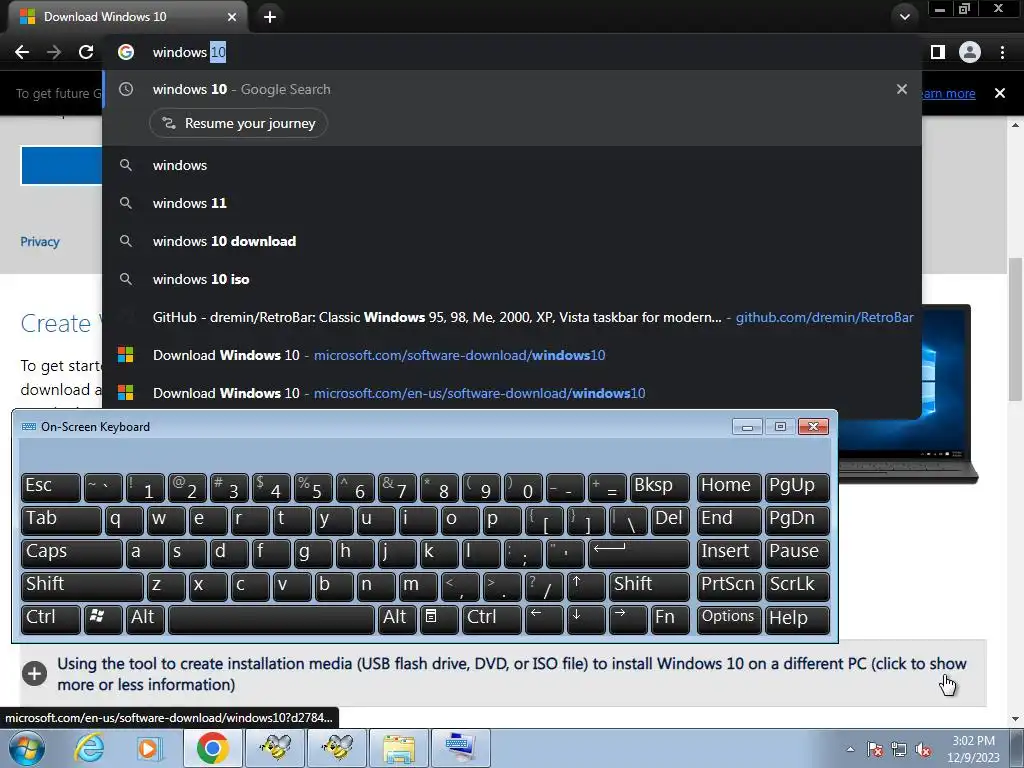The width and height of the screenshot is (1024, 768).
Task: Follow the 'Privacy' link on the page
Action: pos(40,242)
